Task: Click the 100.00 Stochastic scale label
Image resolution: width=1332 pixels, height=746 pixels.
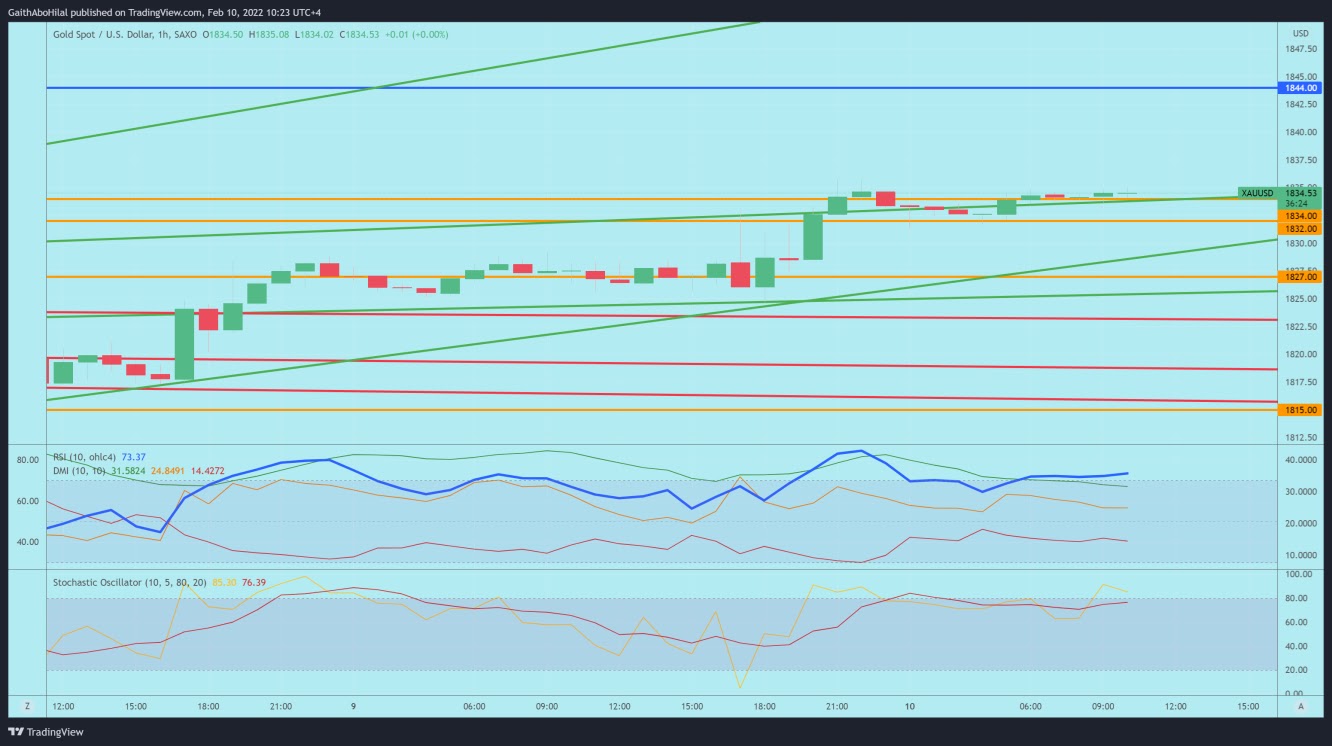Action: point(1297,575)
